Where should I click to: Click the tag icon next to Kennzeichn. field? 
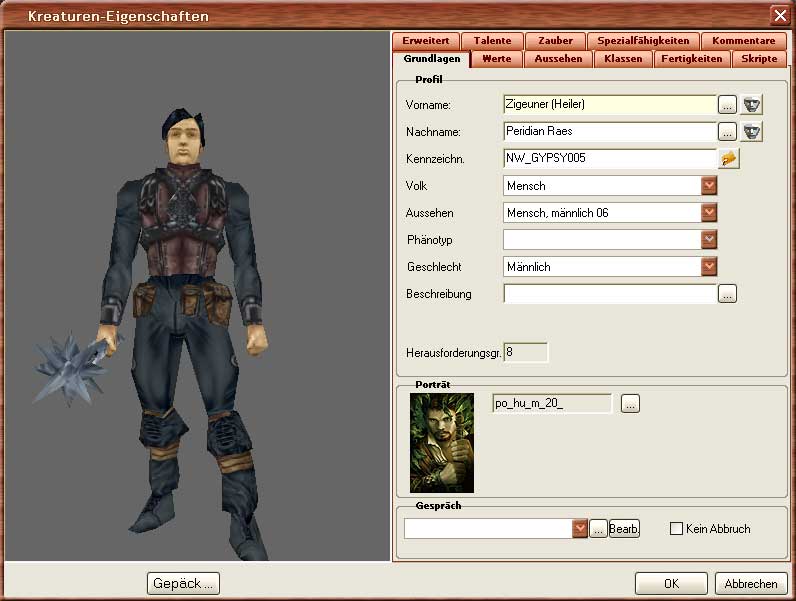click(x=728, y=158)
